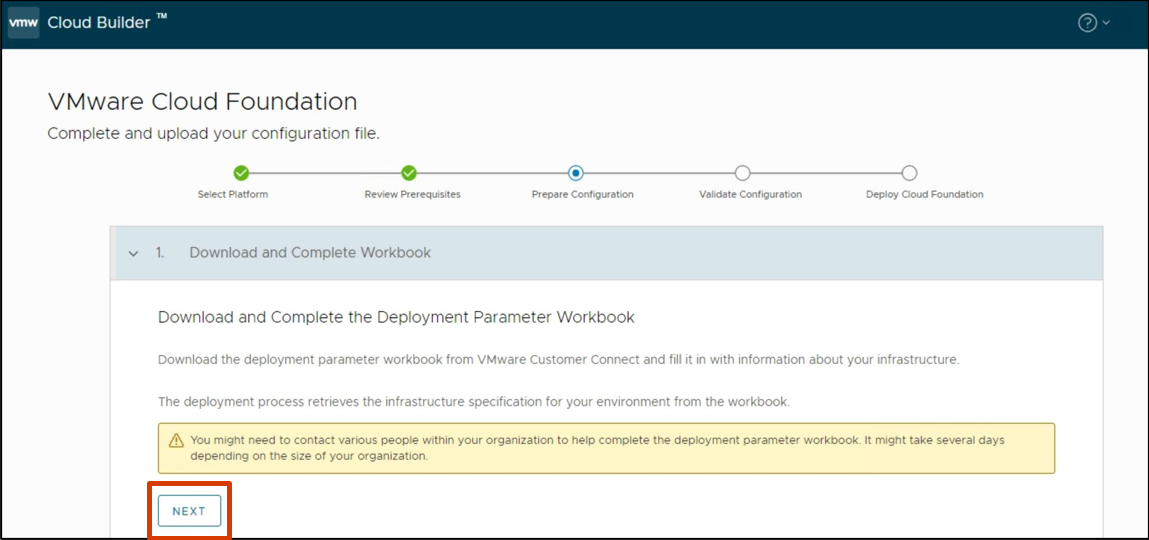Image resolution: width=1149 pixels, height=540 pixels.
Task: Select the Prepare Configuration step circle
Action: tap(575, 173)
